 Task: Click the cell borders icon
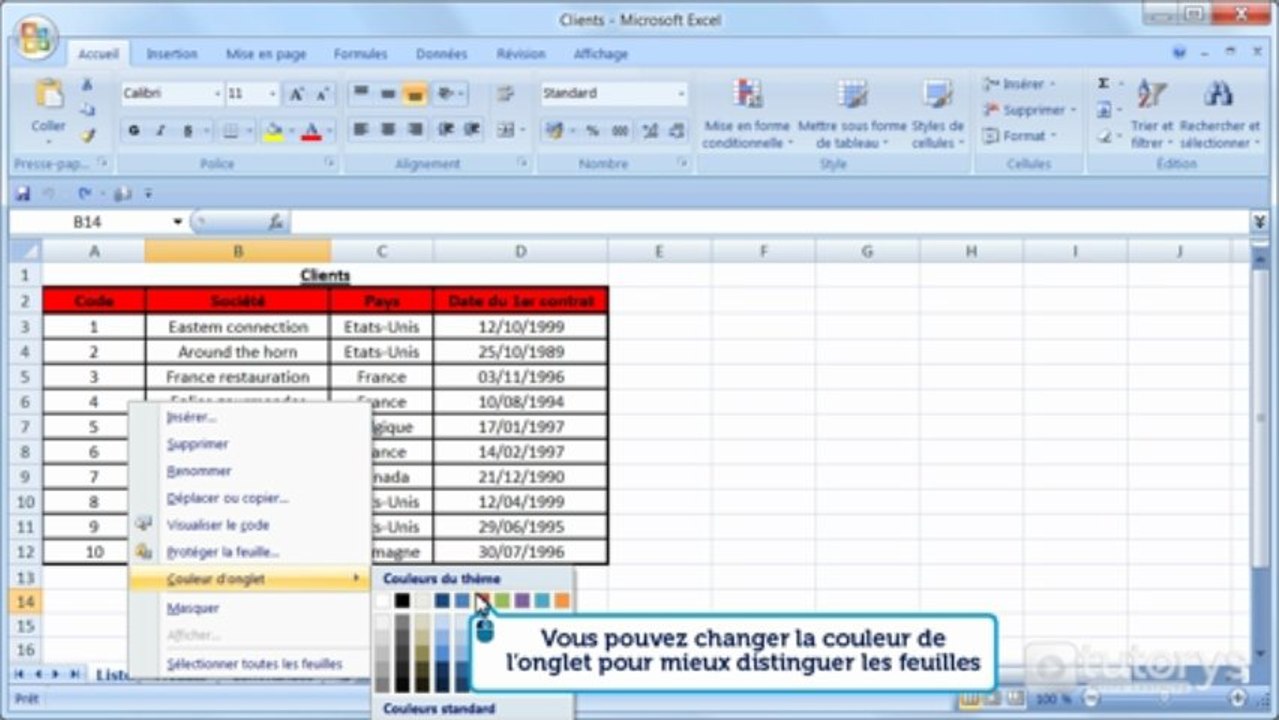click(x=230, y=131)
